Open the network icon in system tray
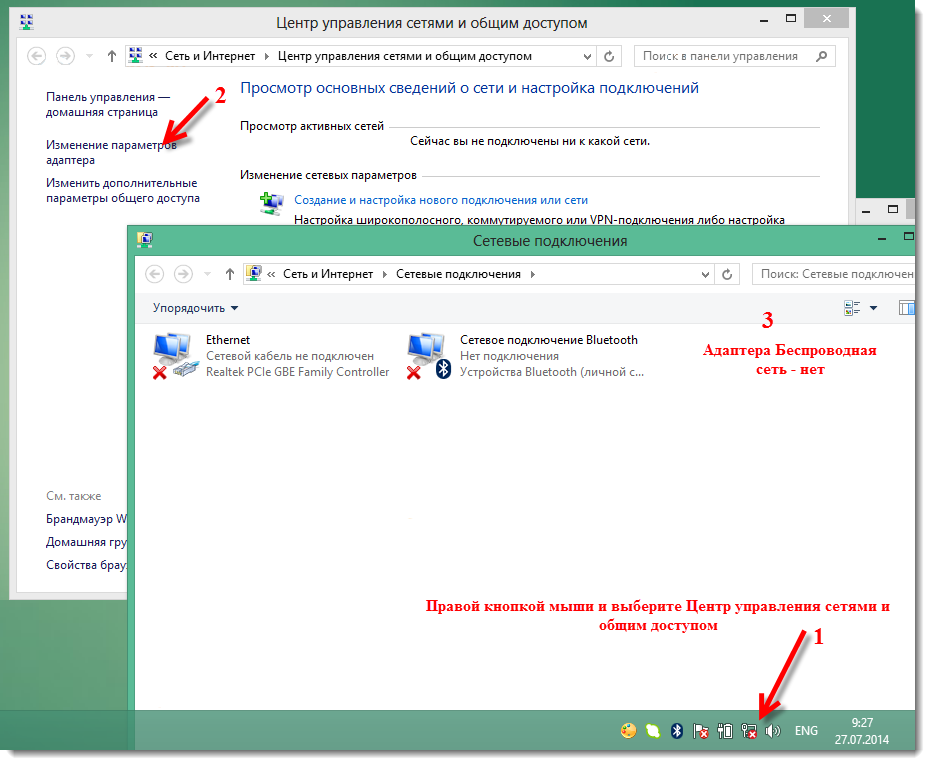930x765 pixels. [x=749, y=730]
